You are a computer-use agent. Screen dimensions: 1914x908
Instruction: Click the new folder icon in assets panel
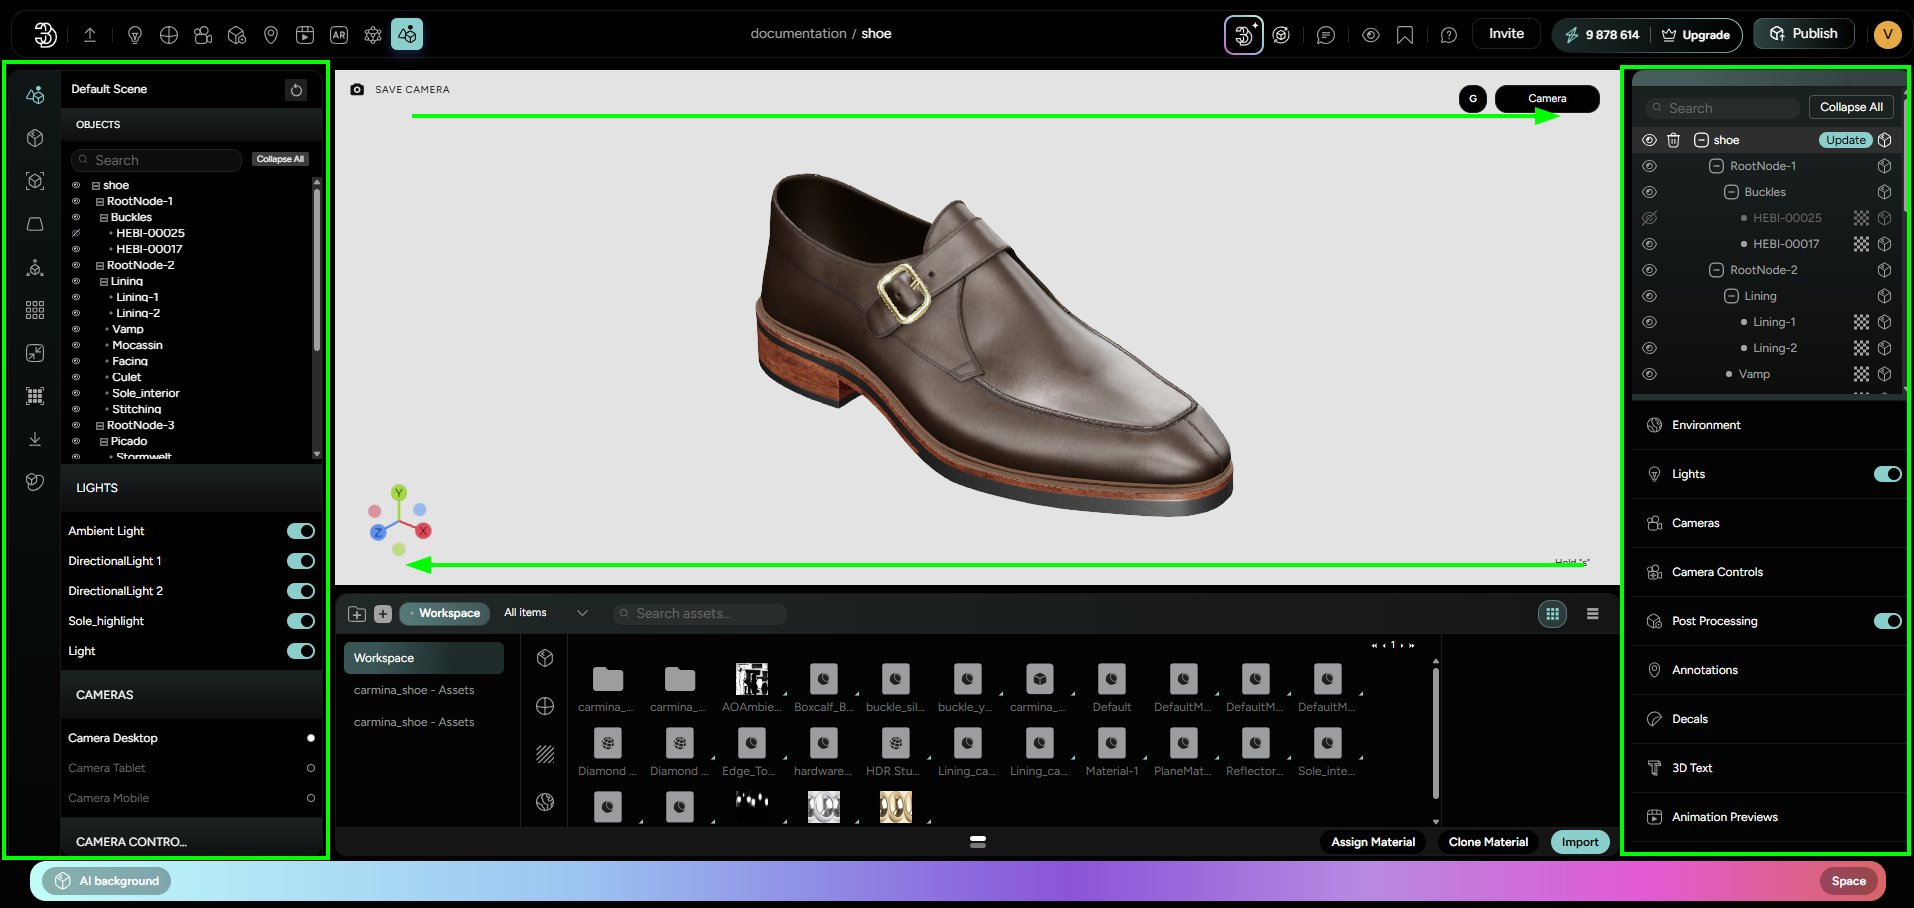[357, 614]
